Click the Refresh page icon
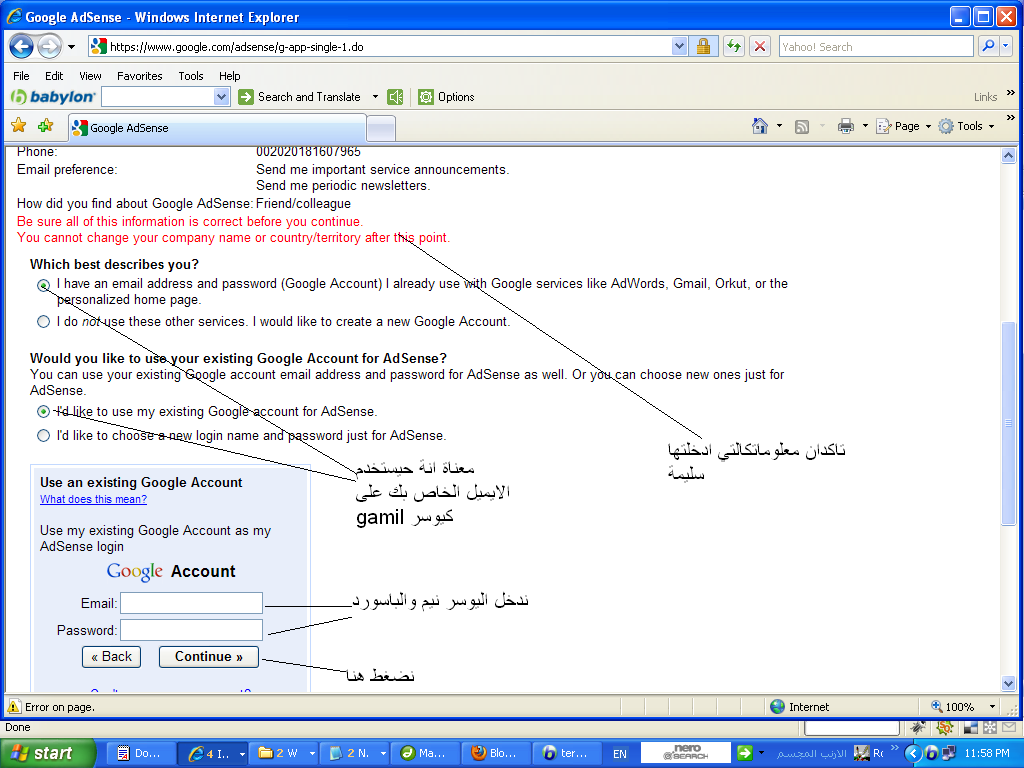 (x=734, y=46)
